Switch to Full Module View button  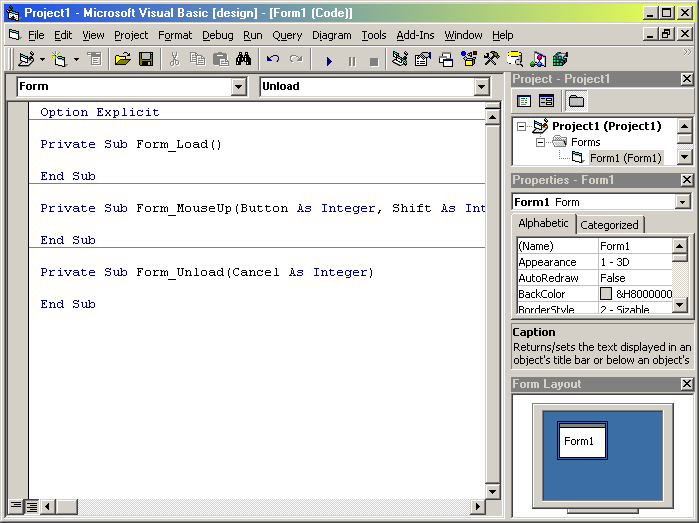32,507
